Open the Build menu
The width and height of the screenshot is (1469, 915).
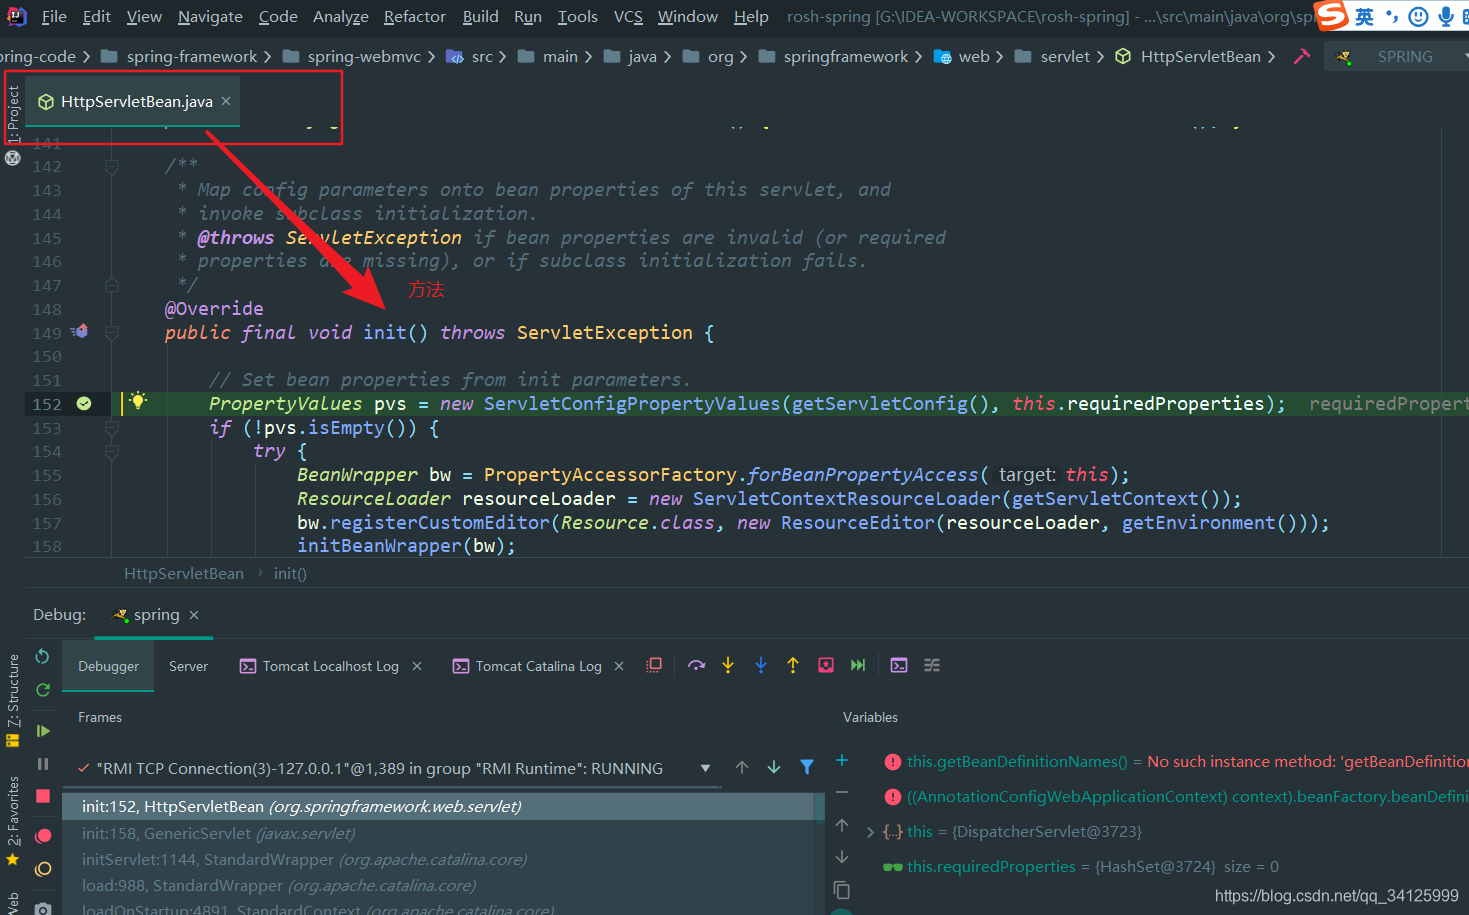point(480,16)
